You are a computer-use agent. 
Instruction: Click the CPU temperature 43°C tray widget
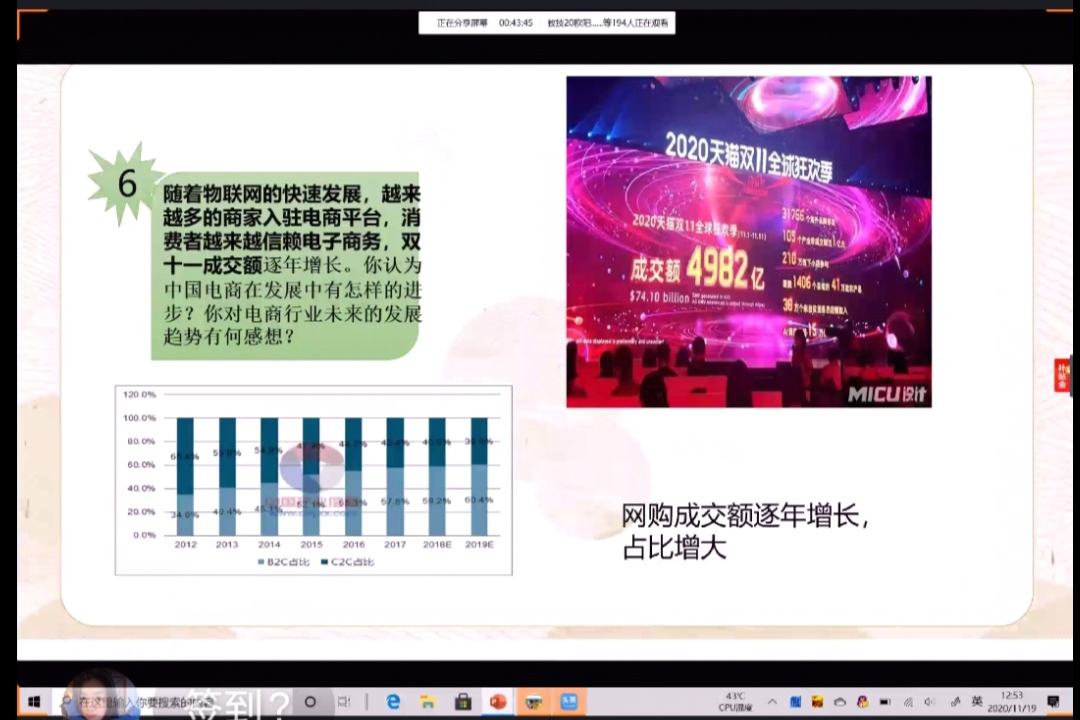point(735,701)
